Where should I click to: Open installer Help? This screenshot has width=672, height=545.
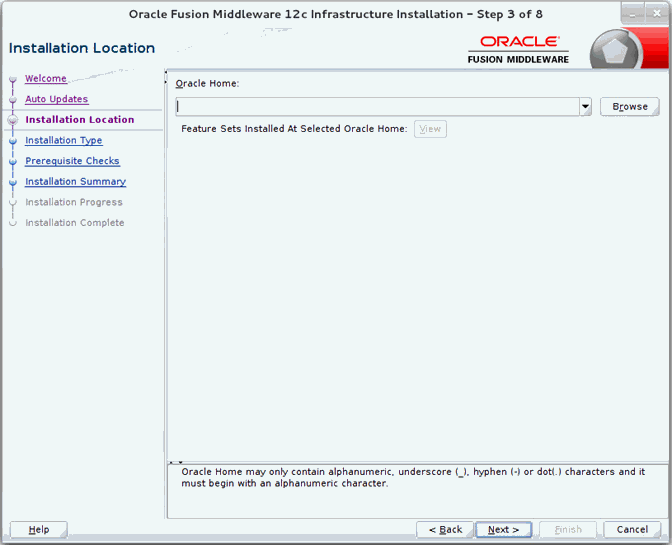pyautogui.click(x=39, y=530)
